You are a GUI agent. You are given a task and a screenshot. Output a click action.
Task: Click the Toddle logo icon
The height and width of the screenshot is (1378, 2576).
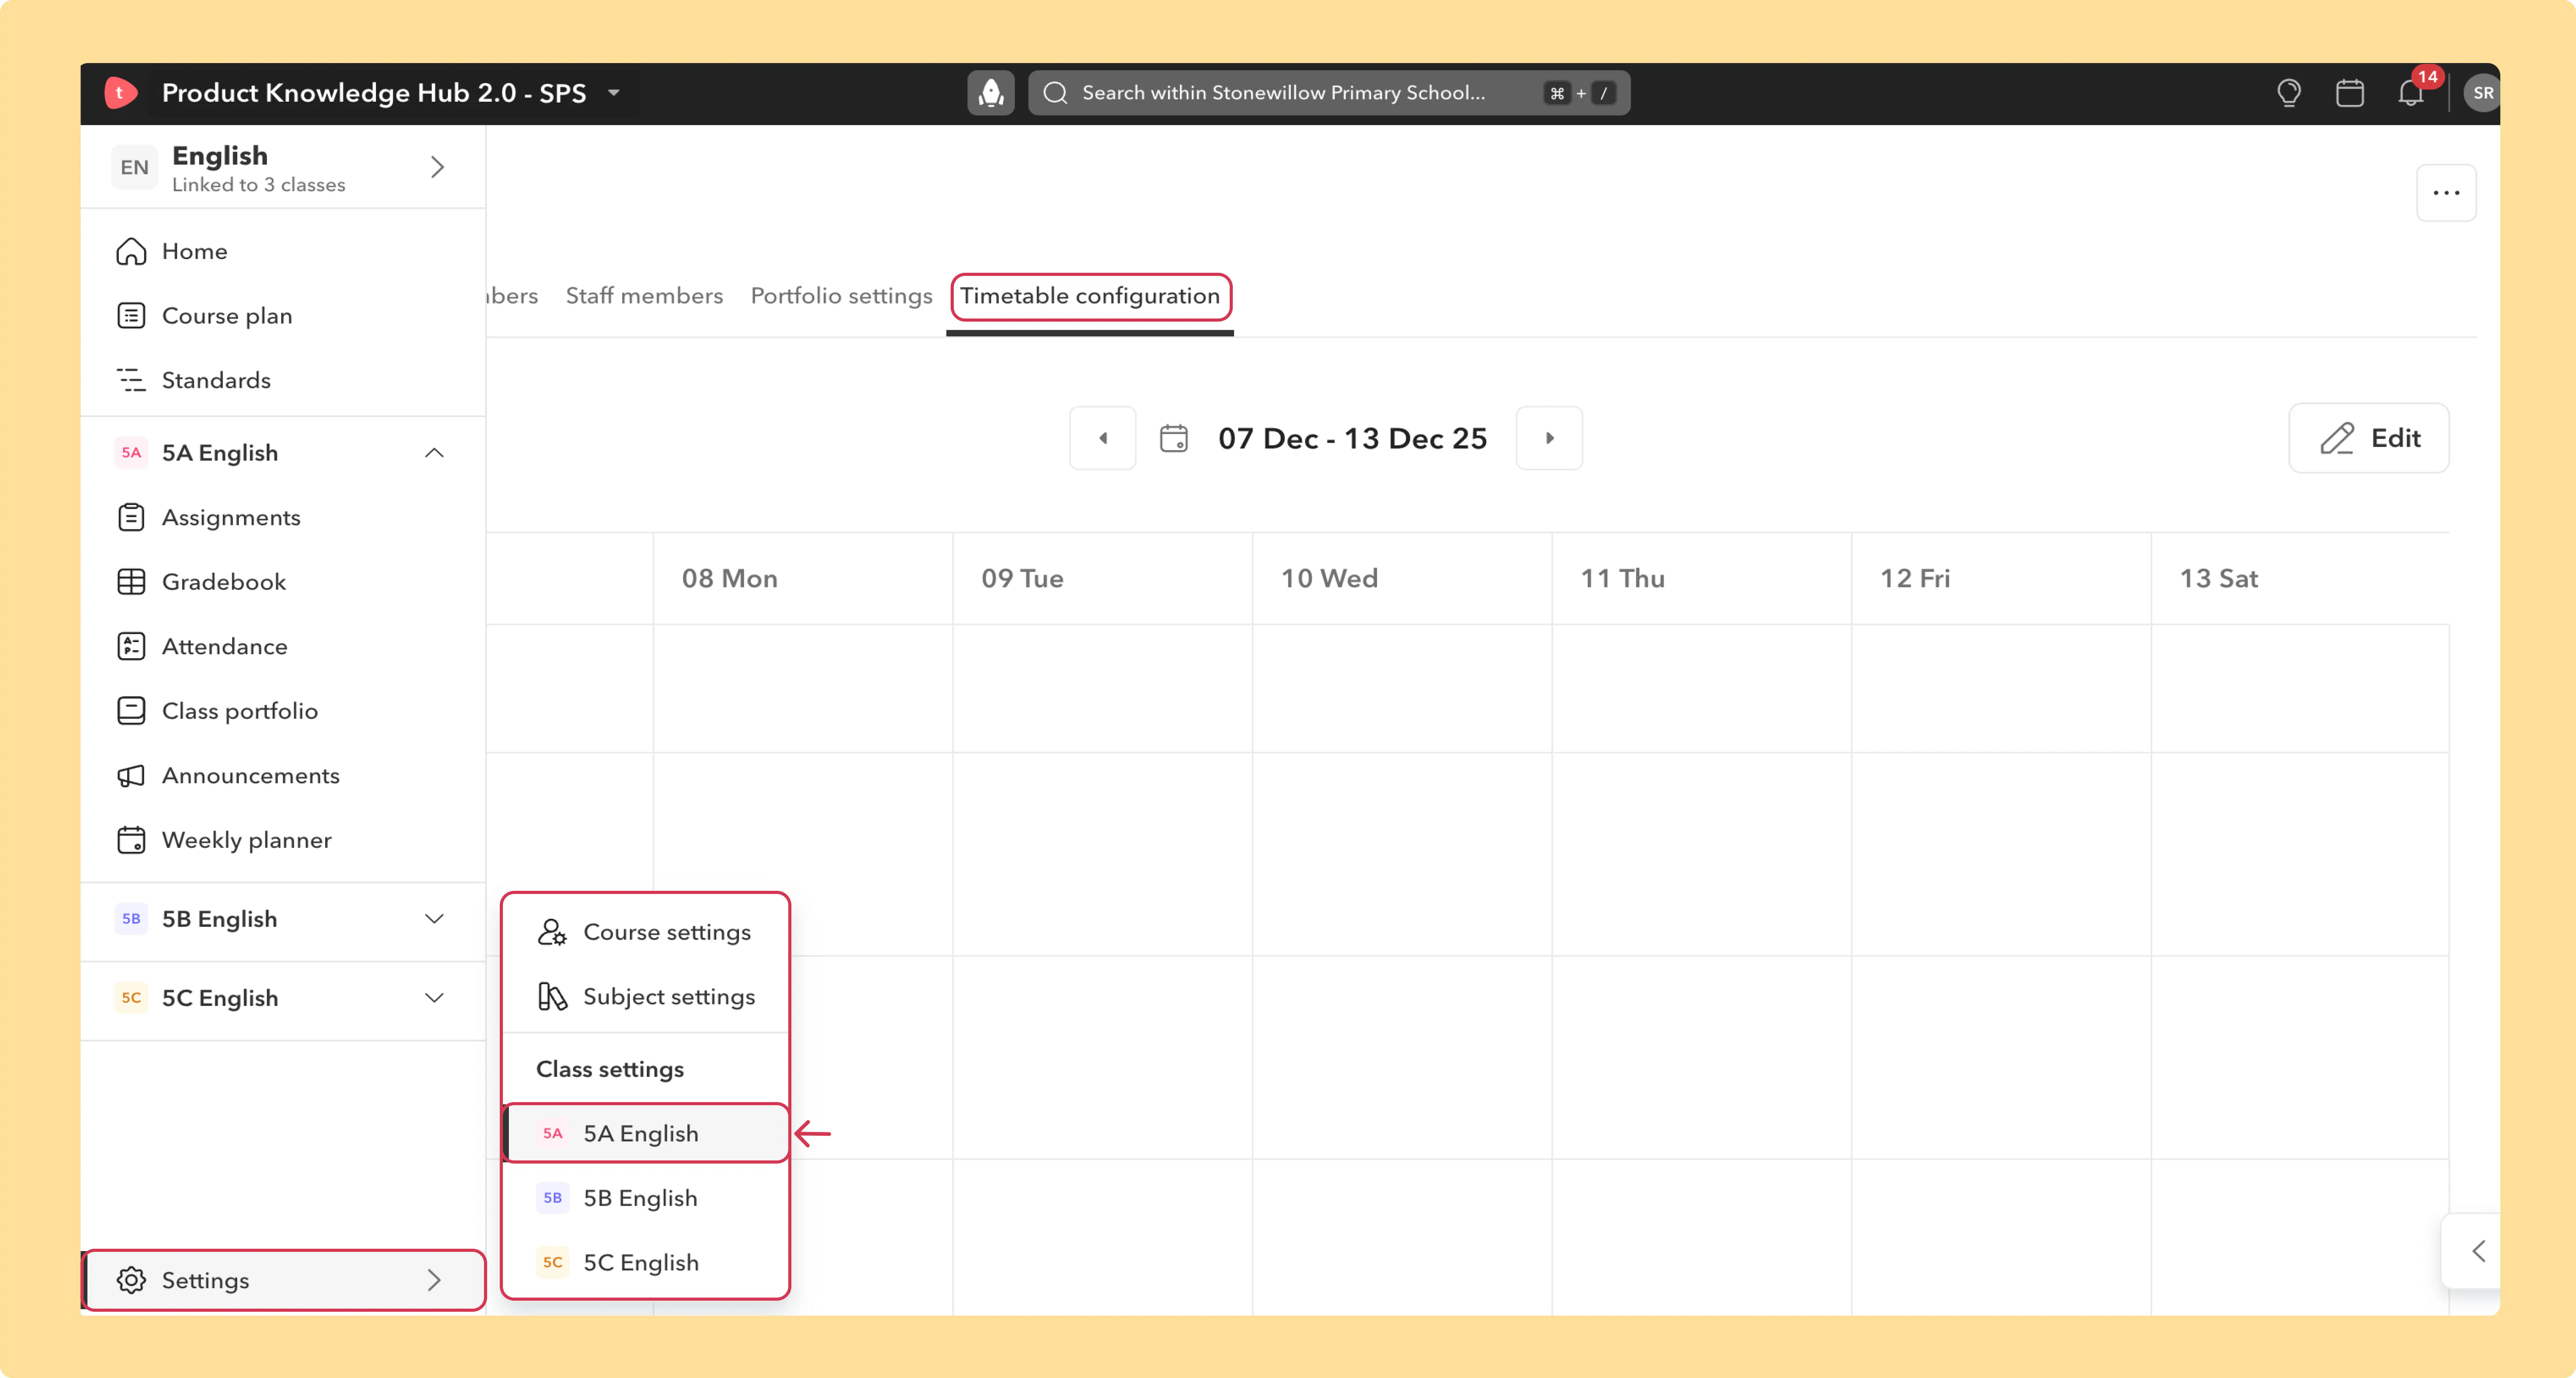[120, 93]
